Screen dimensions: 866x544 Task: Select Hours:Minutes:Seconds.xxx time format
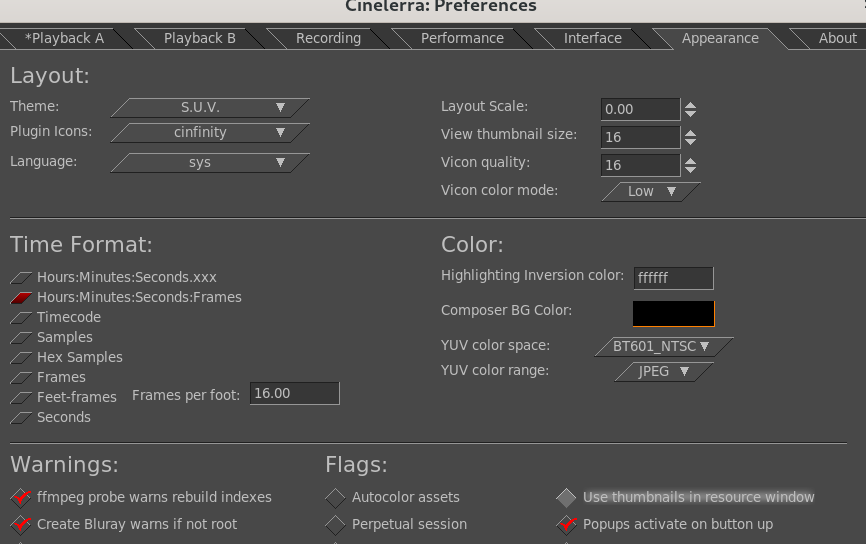coord(113,277)
